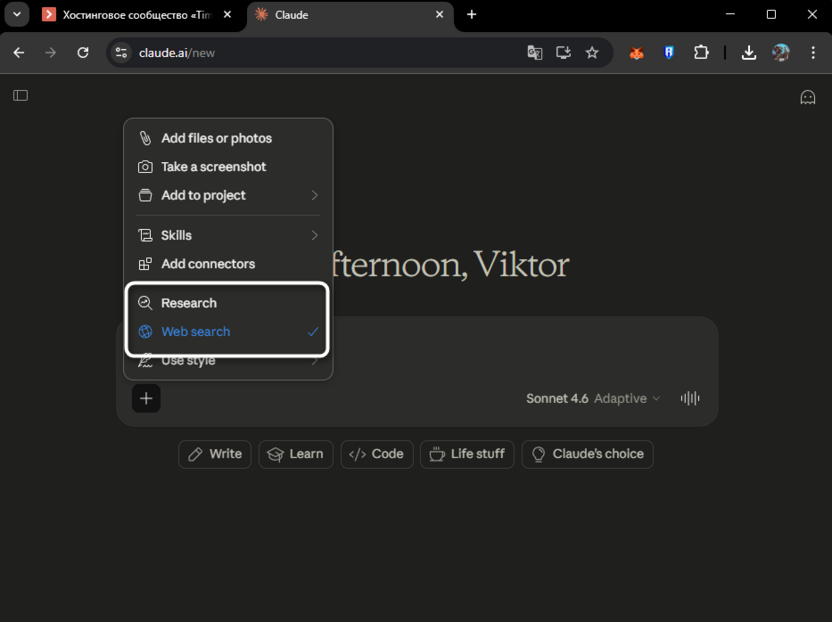Image resolution: width=832 pixels, height=622 pixels.
Task: Click the forward navigation arrow
Action: 50,53
